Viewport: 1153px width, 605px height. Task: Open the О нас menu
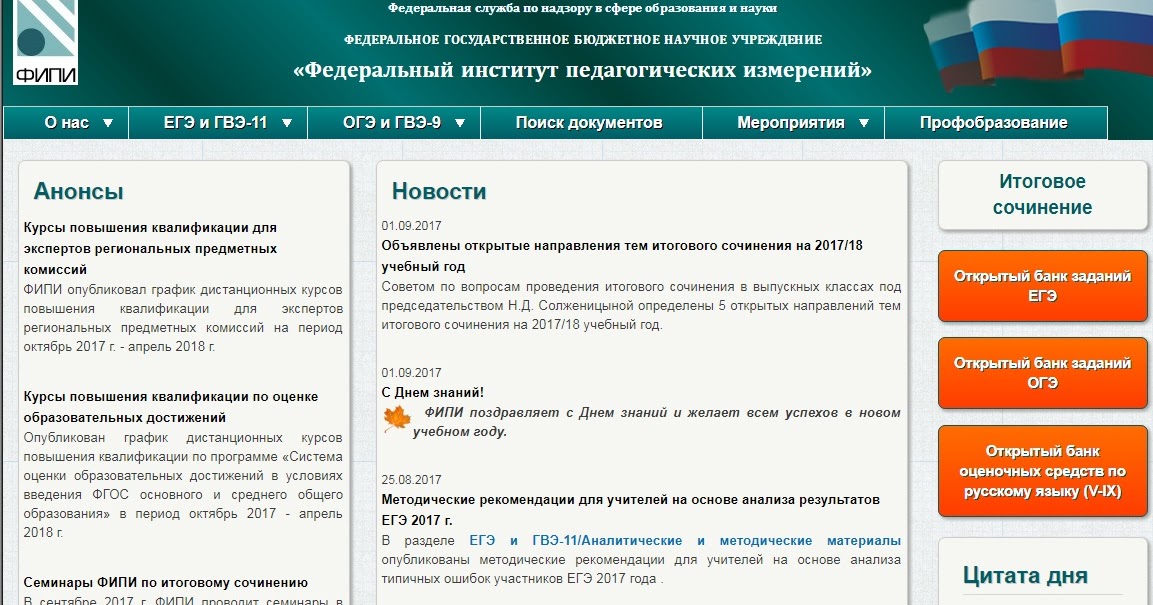(x=66, y=123)
